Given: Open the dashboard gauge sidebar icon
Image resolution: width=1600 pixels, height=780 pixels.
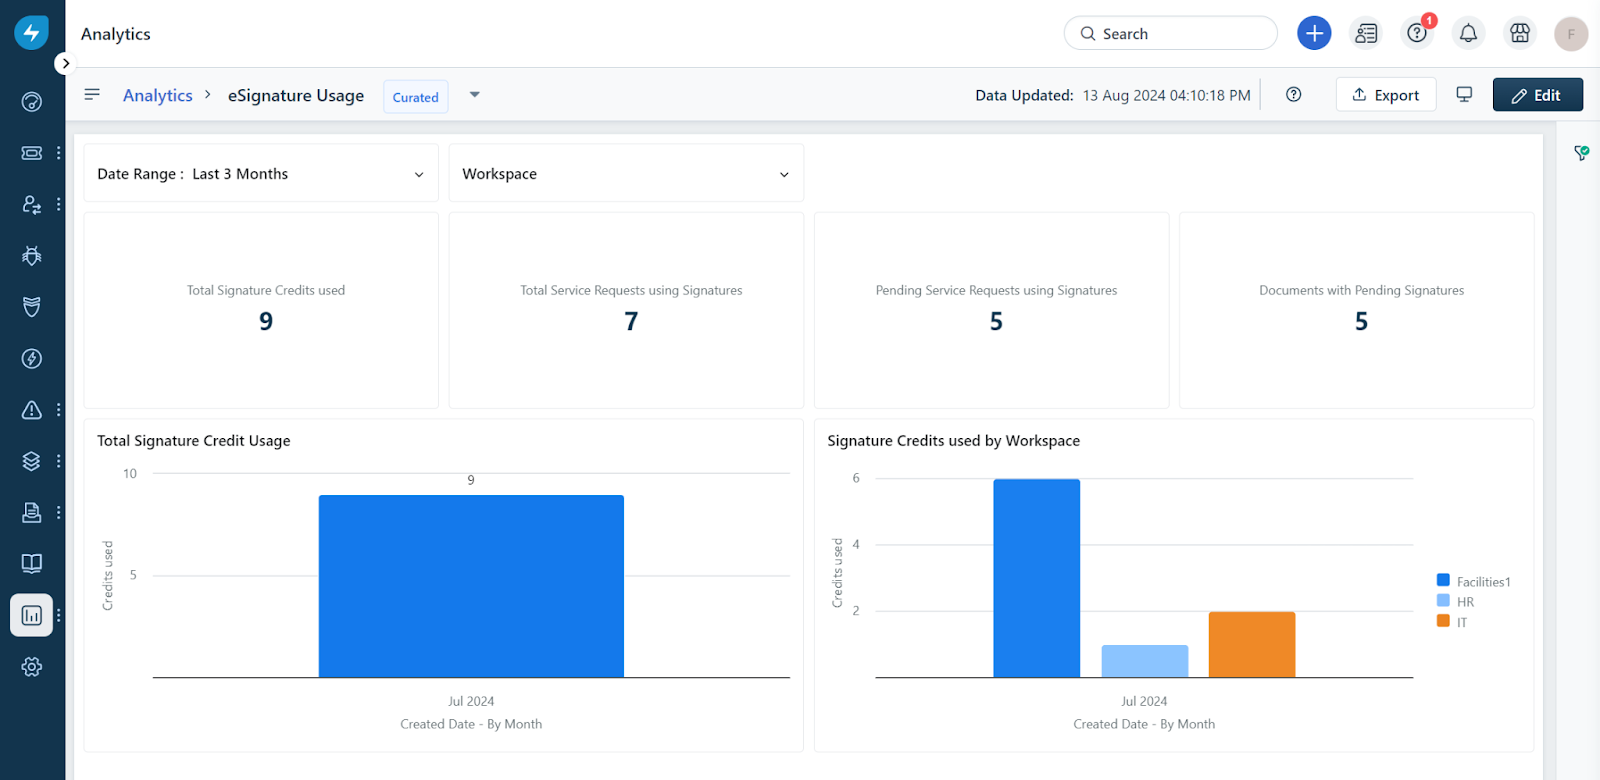Looking at the screenshot, I should [x=32, y=102].
